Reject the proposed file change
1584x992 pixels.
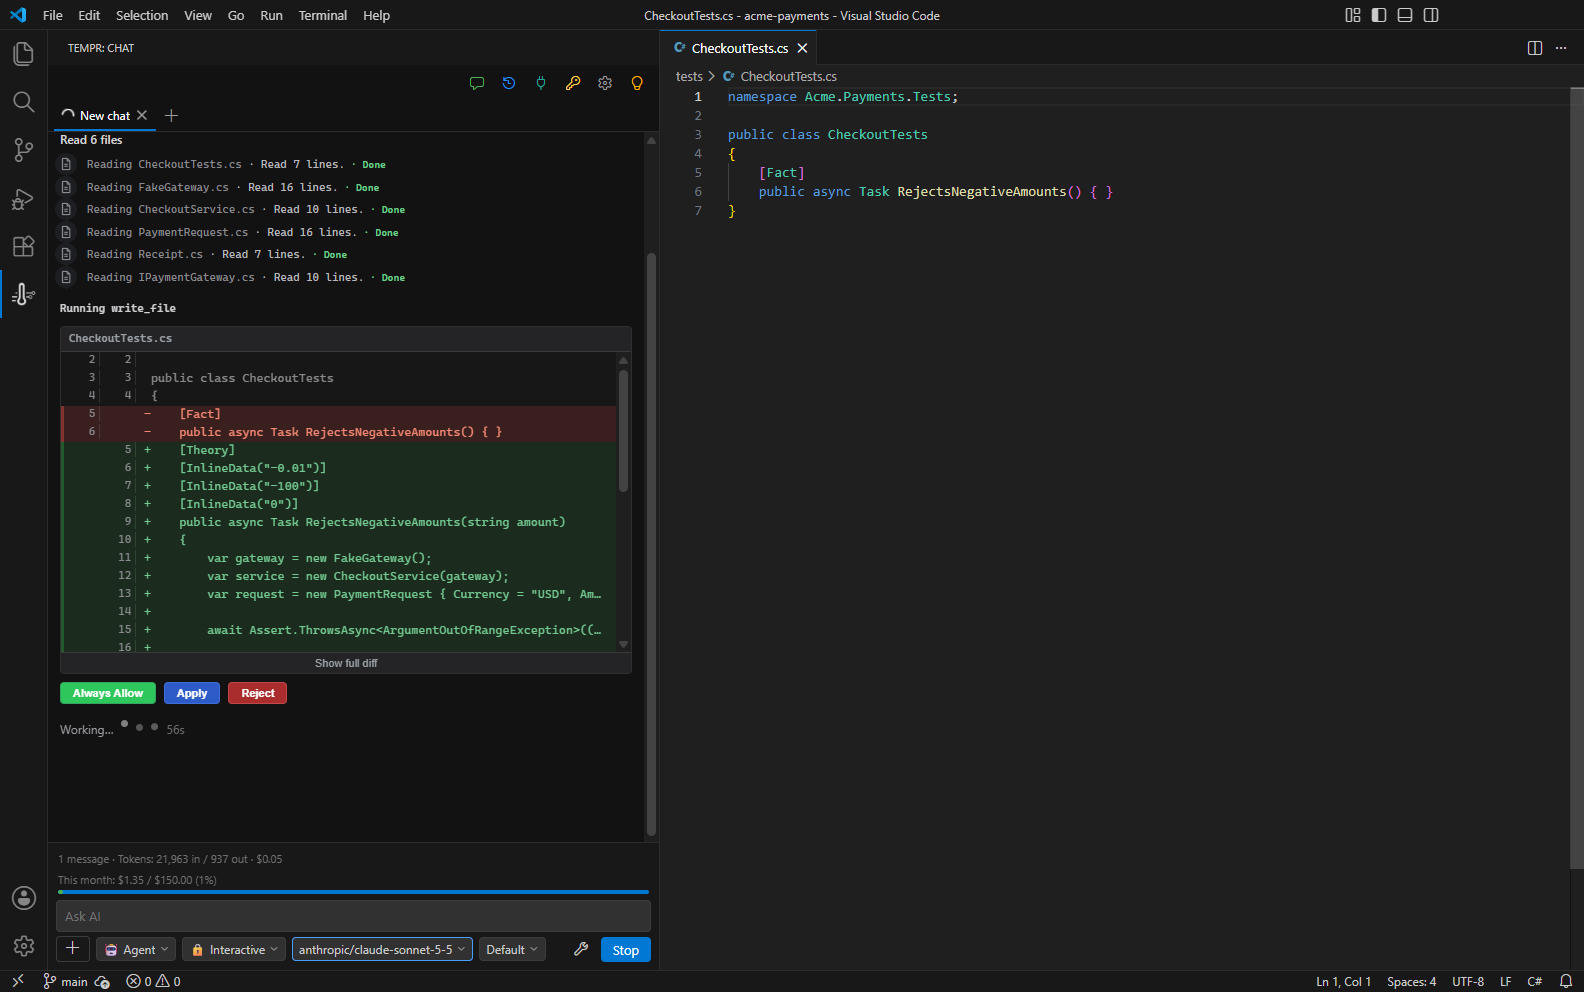(x=258, y=693)
